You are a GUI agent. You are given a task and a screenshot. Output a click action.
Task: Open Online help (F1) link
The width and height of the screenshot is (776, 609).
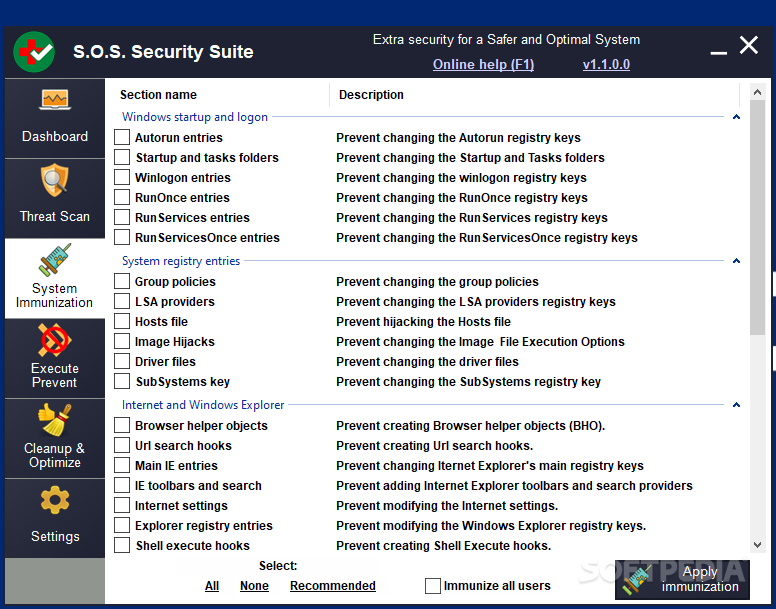tap(484, 65)
